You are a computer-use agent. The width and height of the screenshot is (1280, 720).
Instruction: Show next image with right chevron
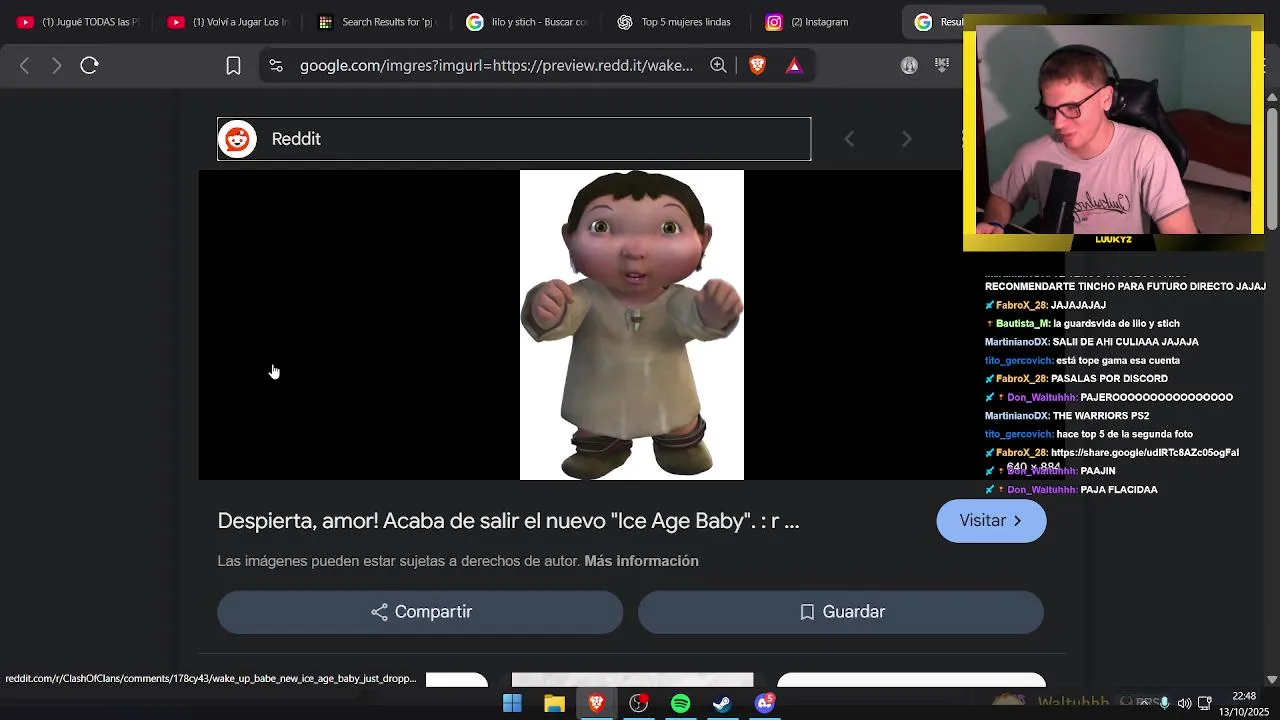pos(906,139)
